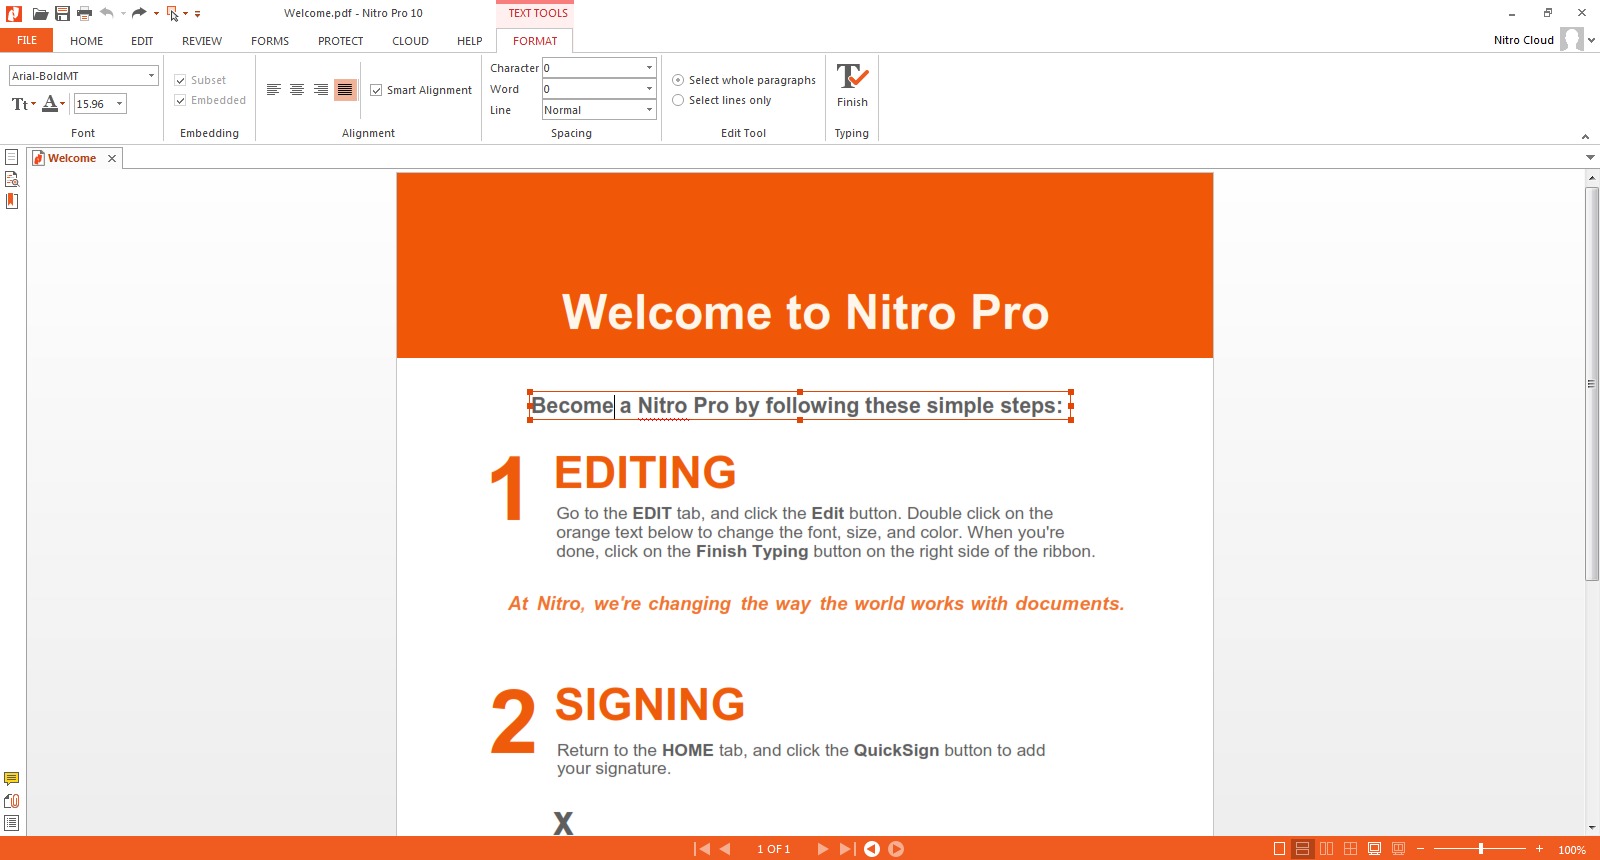Open the Attachments paperclip panel

pyautogui.click(x=12, y=801)
